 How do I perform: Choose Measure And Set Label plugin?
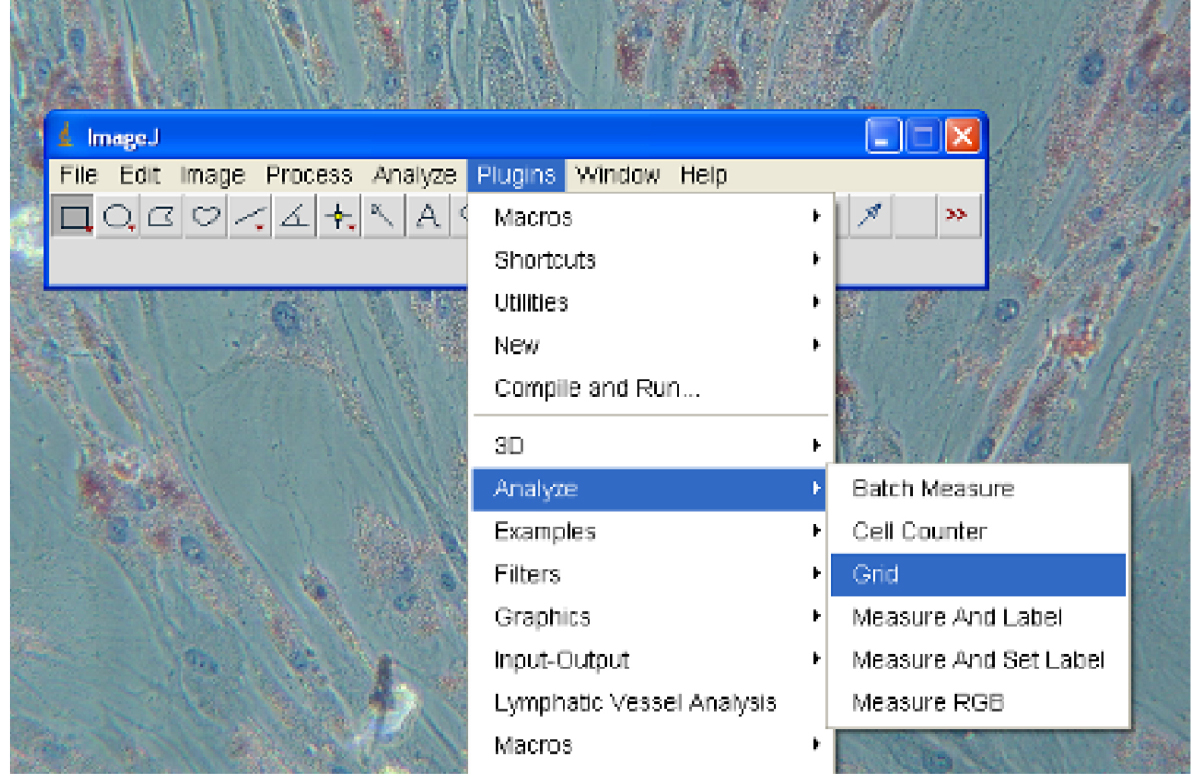978,659
